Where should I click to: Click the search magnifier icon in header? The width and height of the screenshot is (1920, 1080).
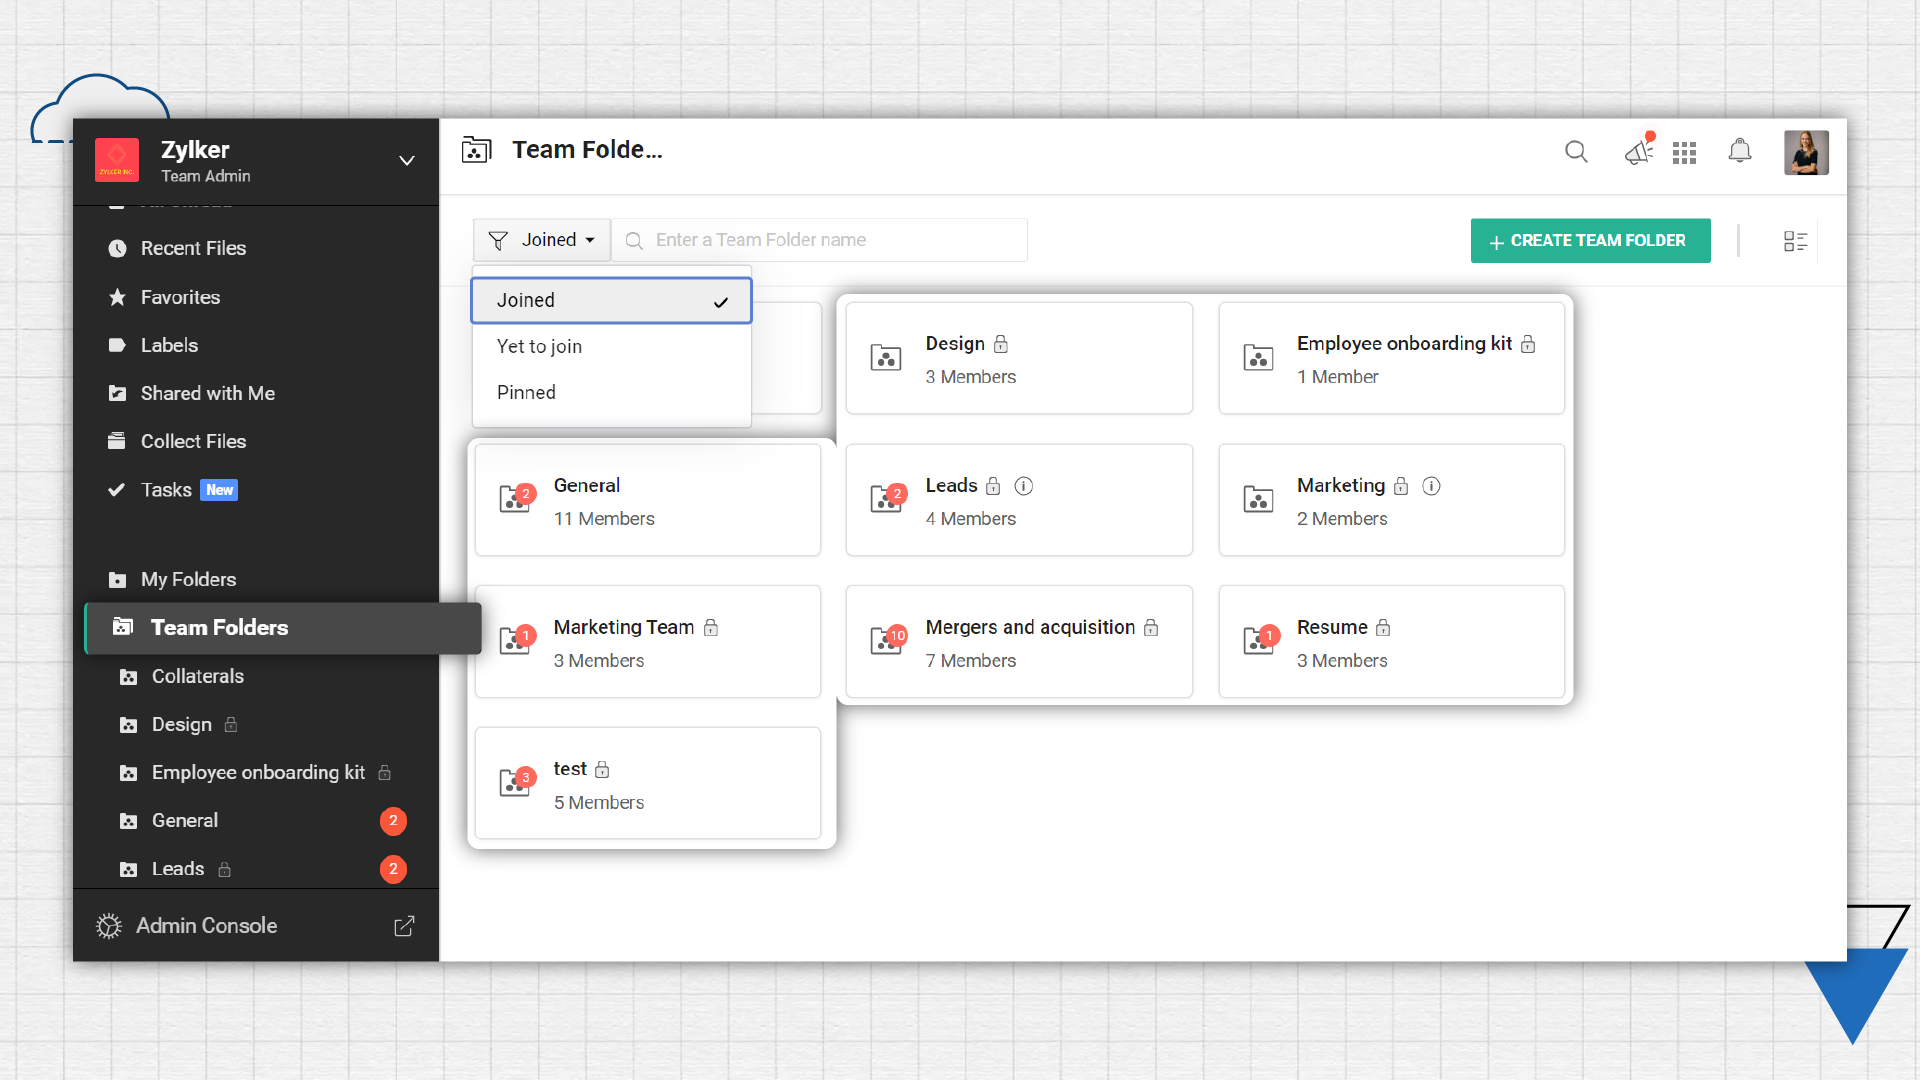[x=1576, y=152]
